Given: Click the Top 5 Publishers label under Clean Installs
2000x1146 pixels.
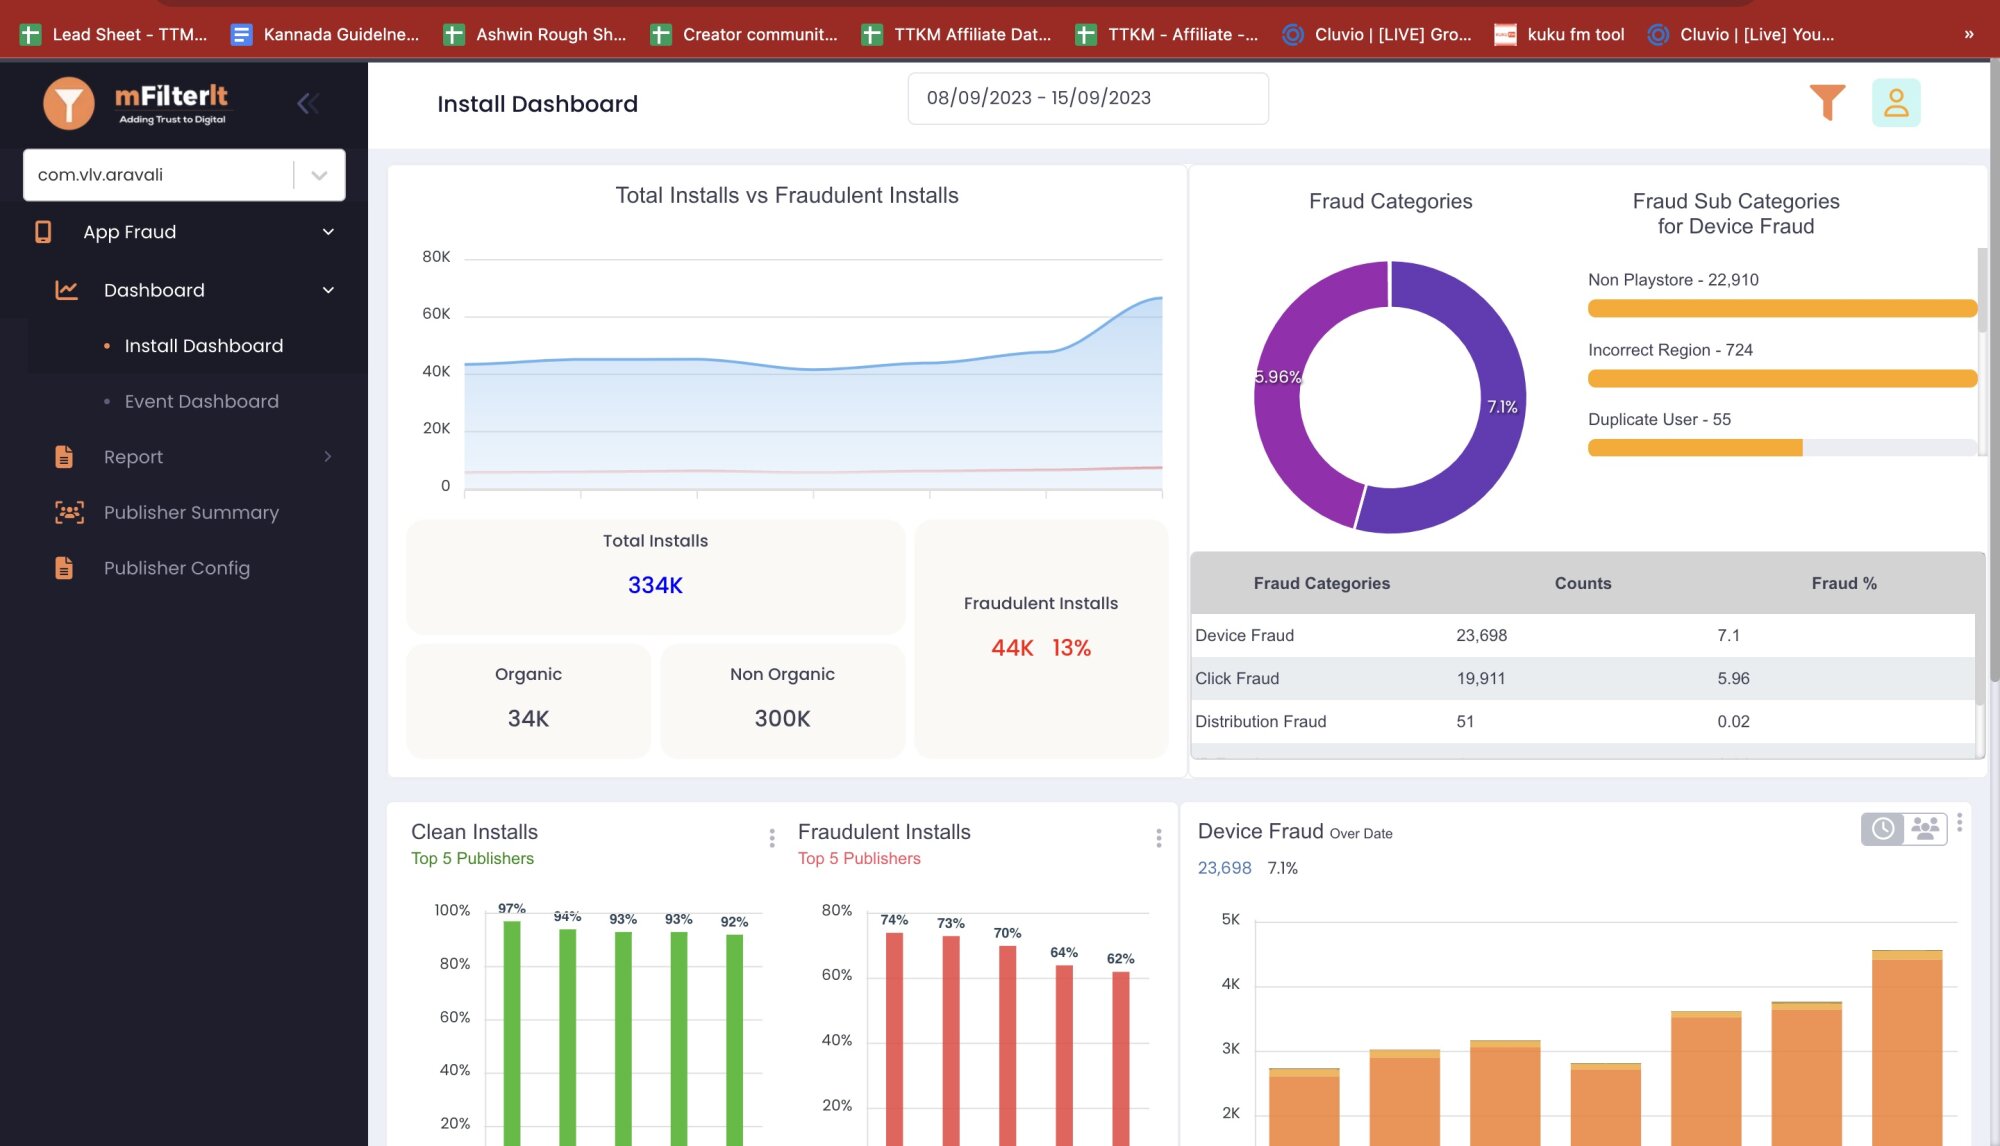Looking at the screenshot, I should pos(472,858).
